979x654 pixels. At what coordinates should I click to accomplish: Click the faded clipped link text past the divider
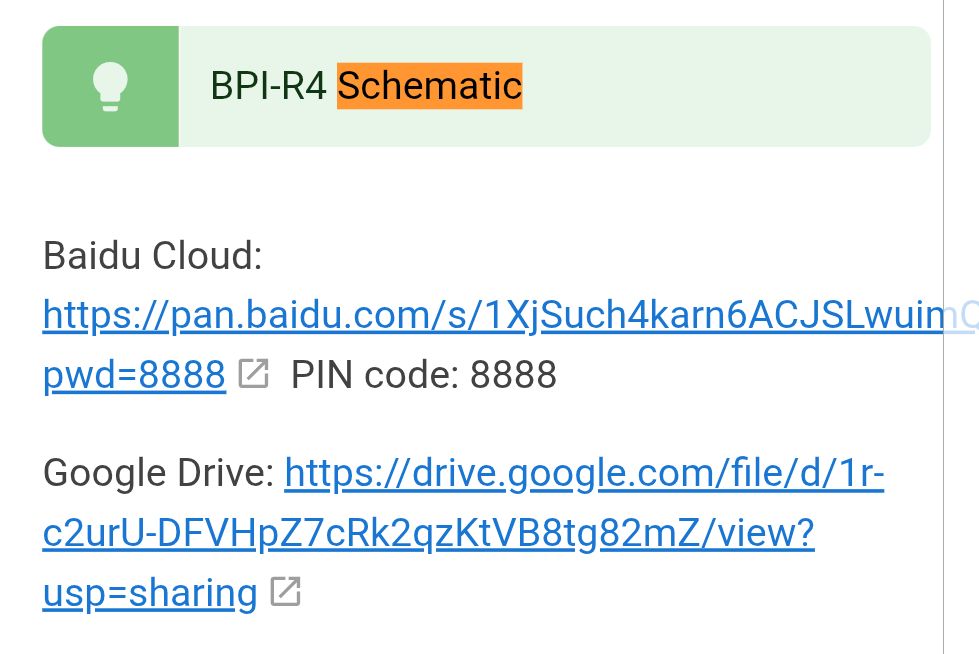click(x=962, y=317)
